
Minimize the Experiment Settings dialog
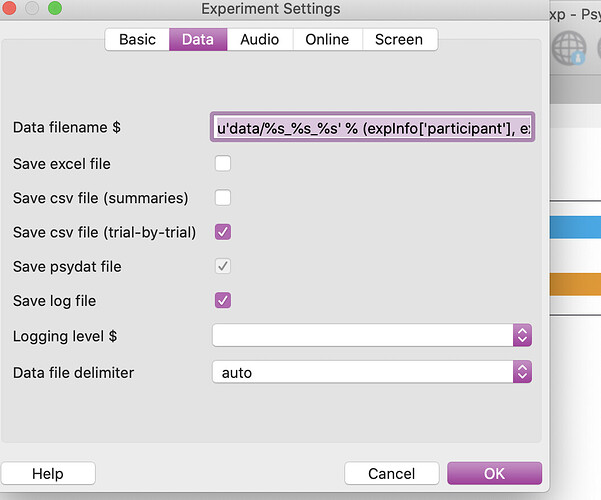click(33, 9)
